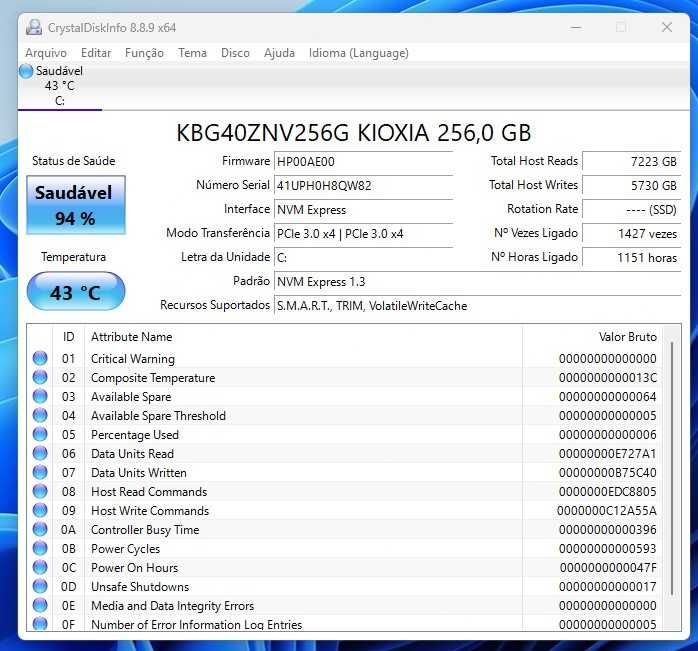Click the Host Write Commands status orb

(x=40, y=511)
